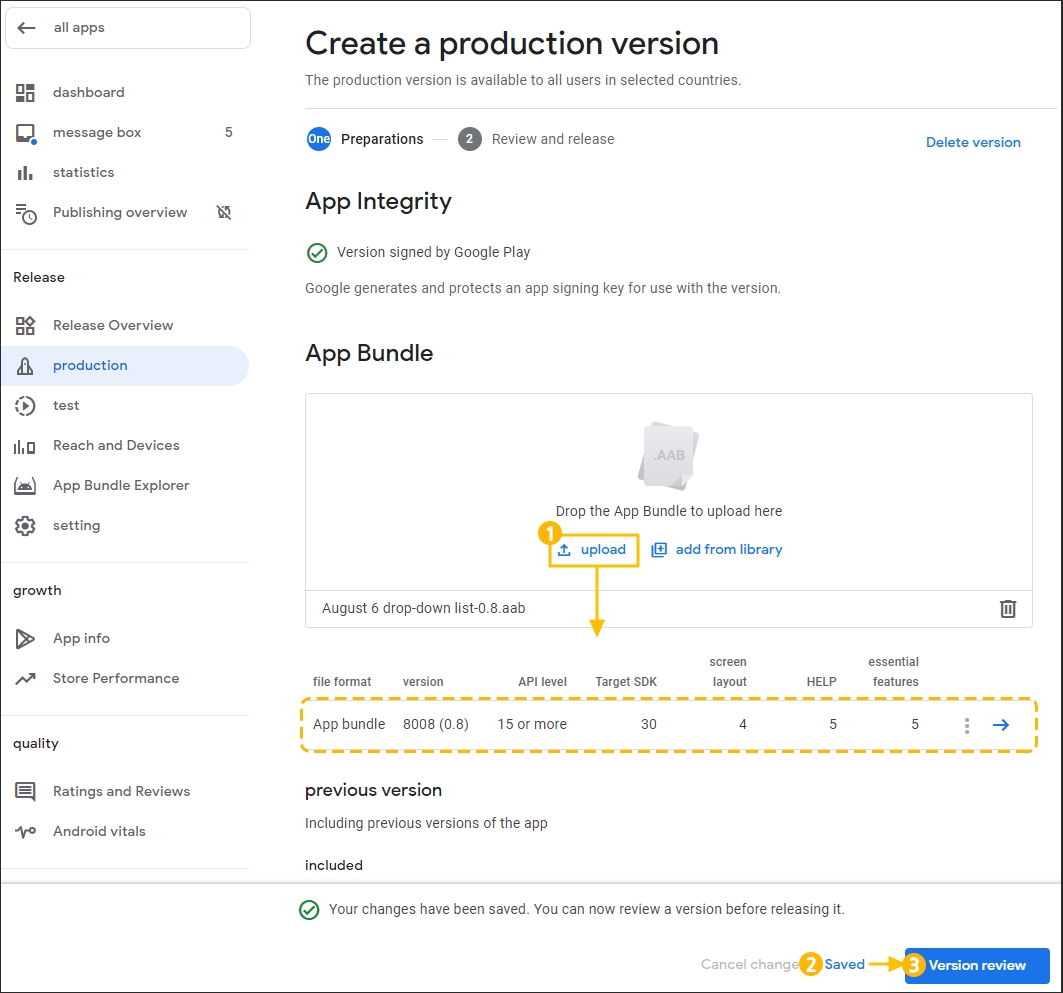Click the upload button
Image resolution: width=1063 pixels, height=993 pixels.
tap(594, 550)
